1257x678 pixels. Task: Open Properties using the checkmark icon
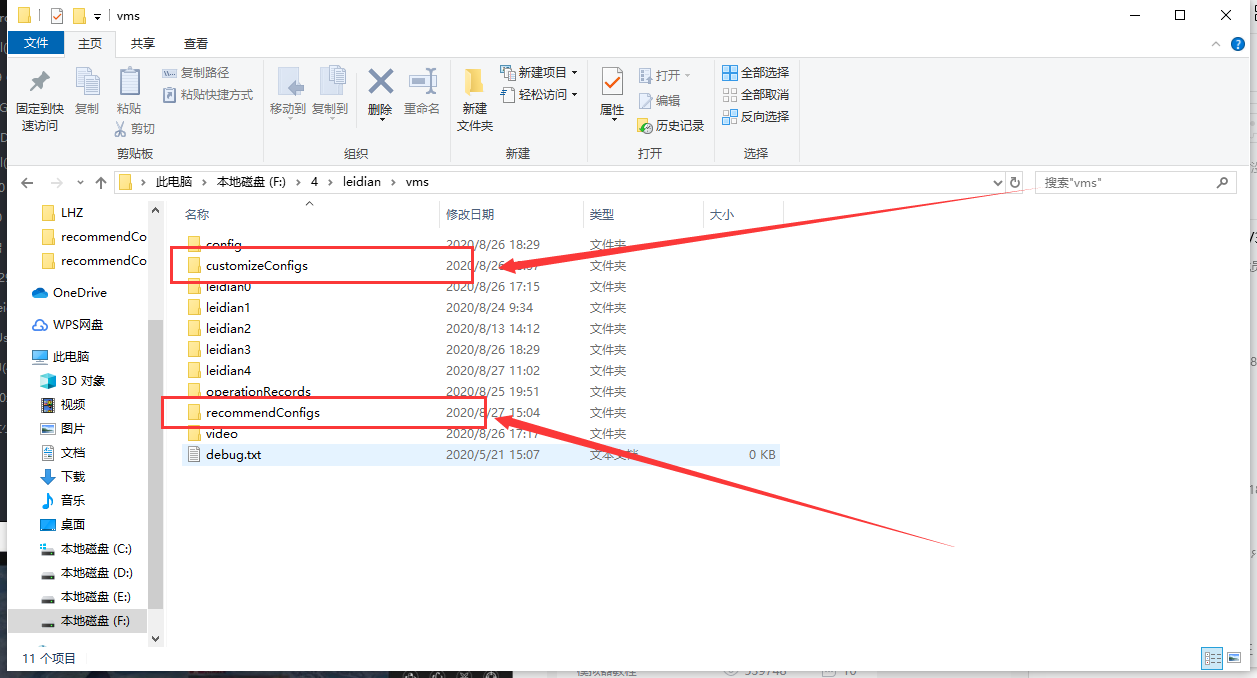(612, 82)
